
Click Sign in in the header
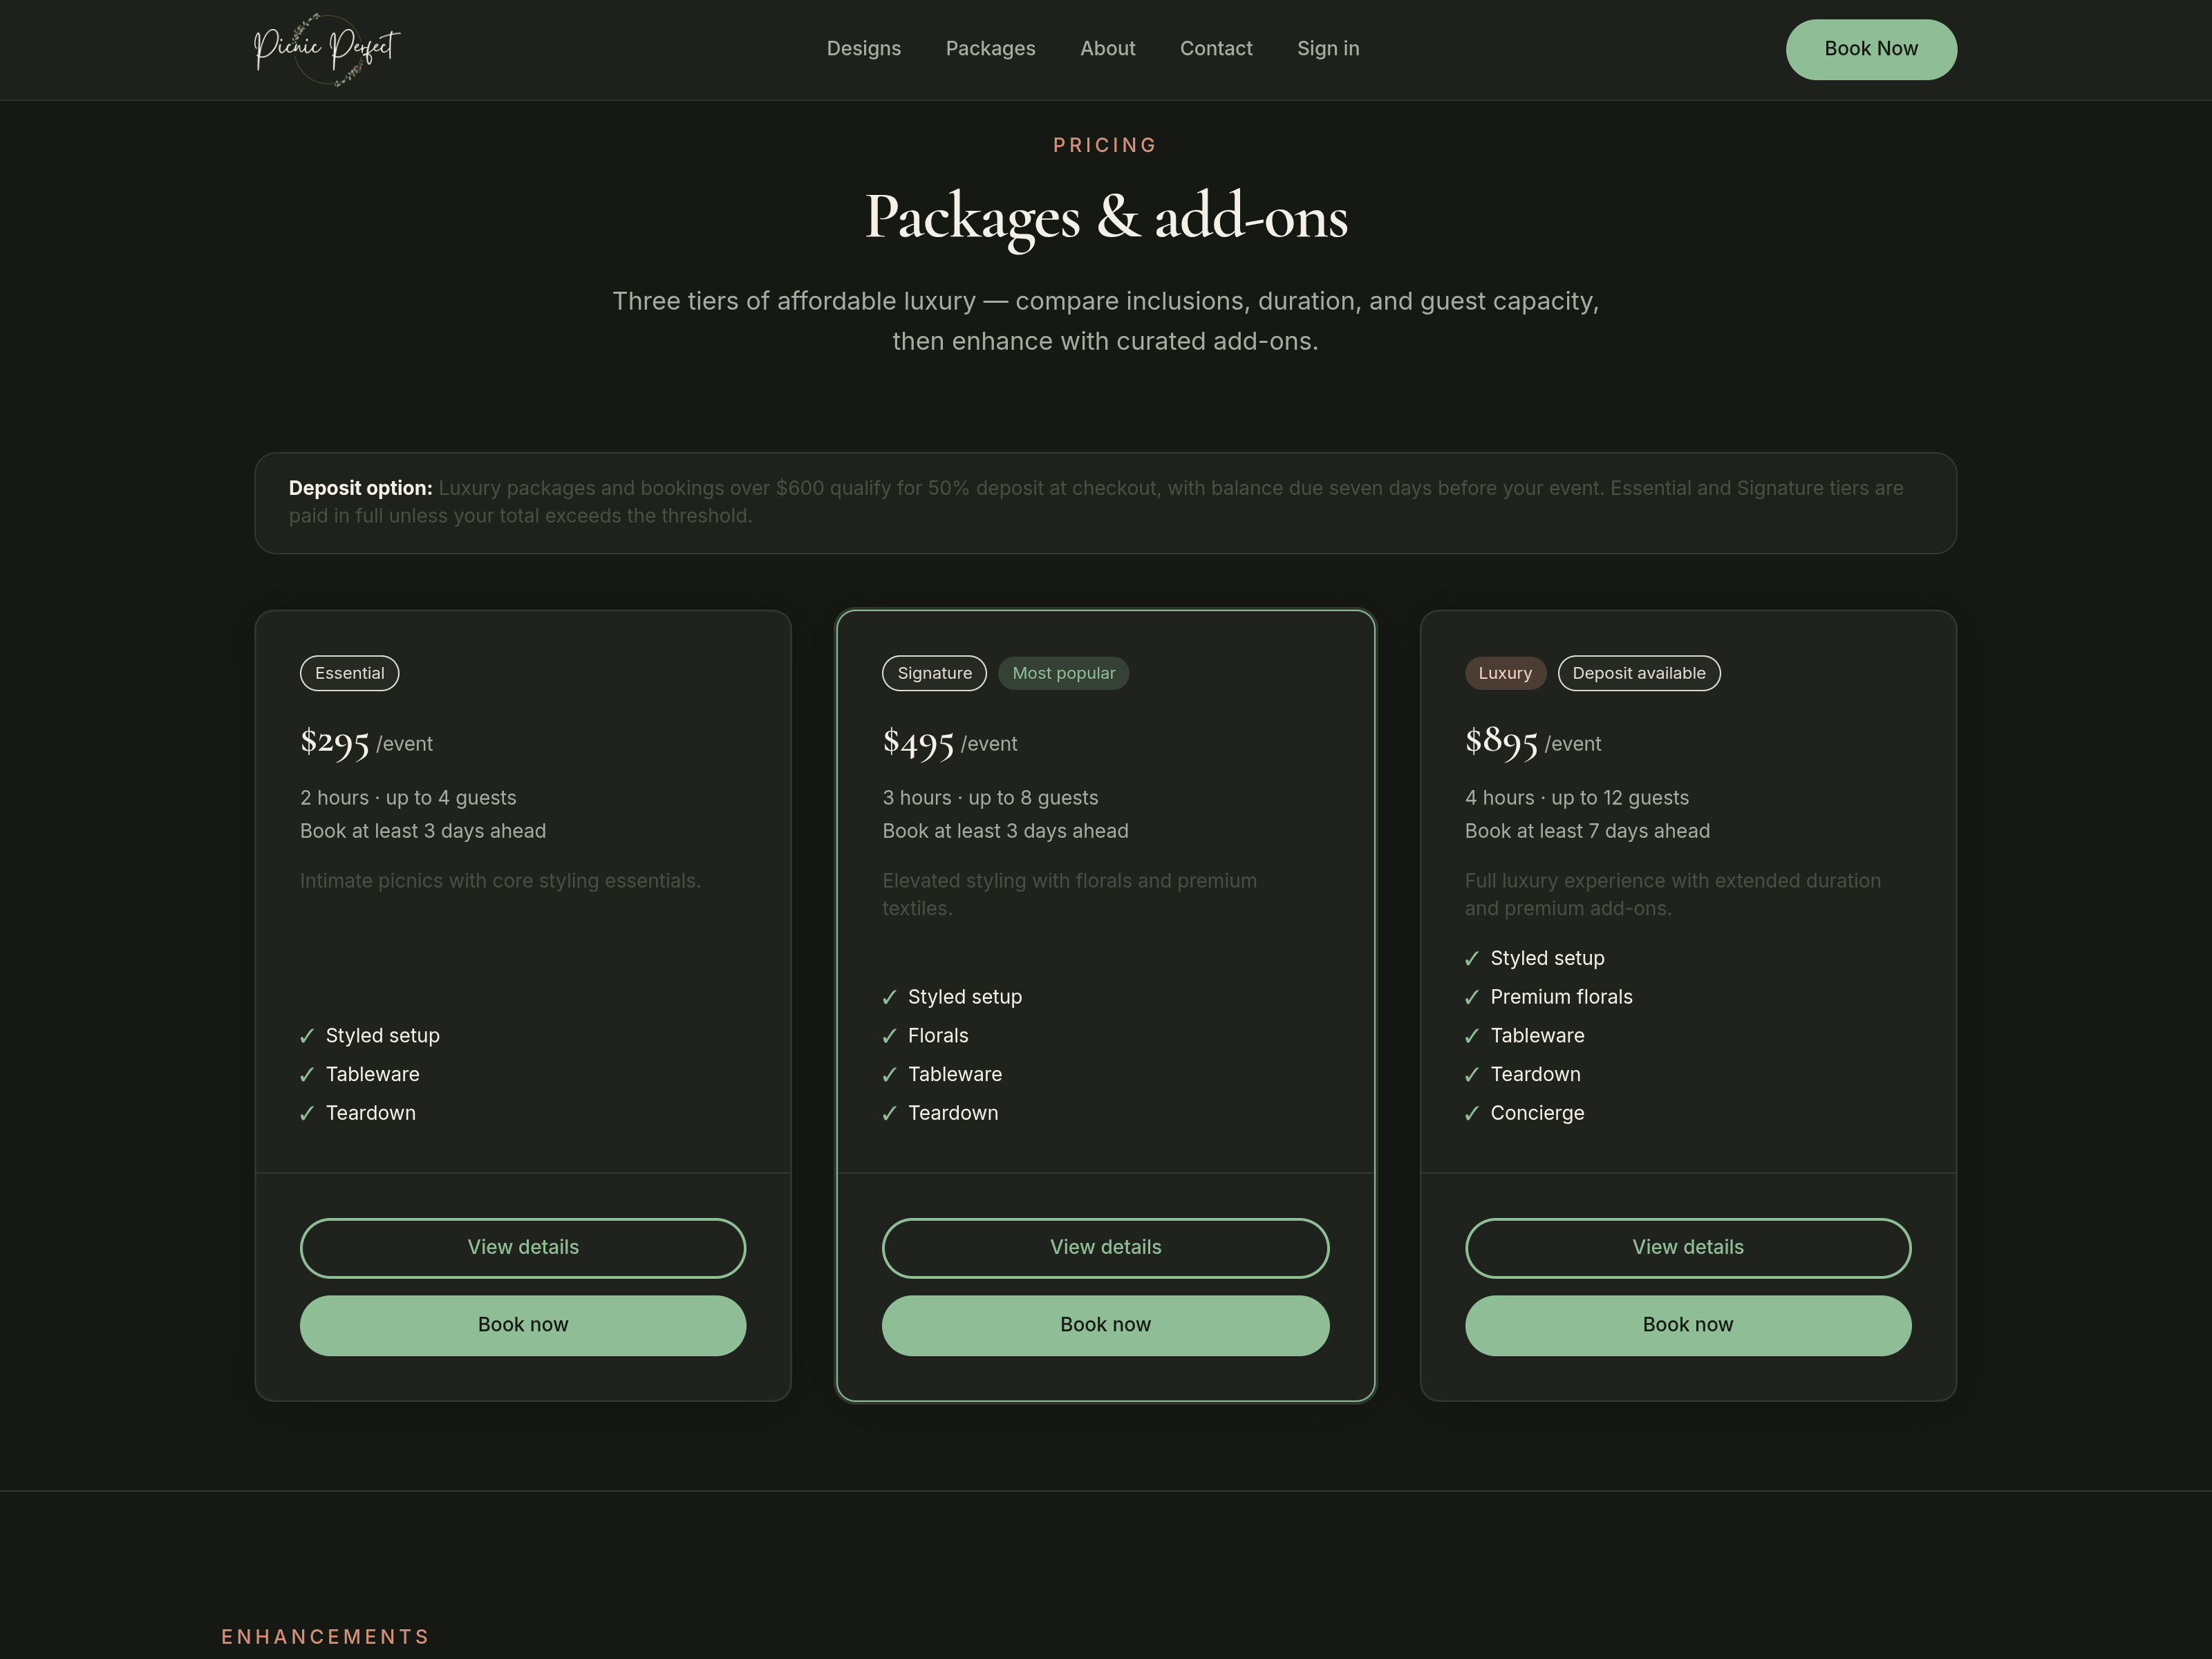click(1327, 49)
